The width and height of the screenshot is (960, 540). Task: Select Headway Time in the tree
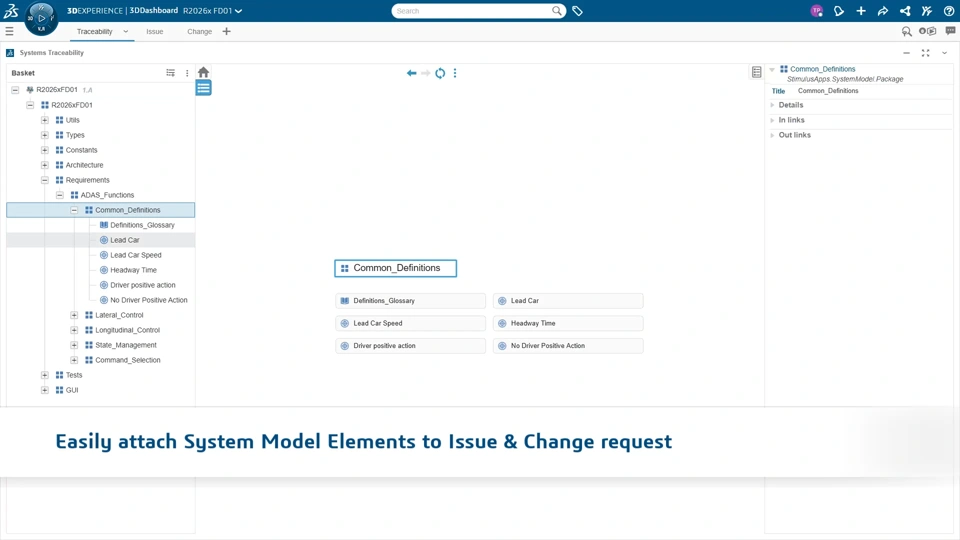tap(133, 270)
